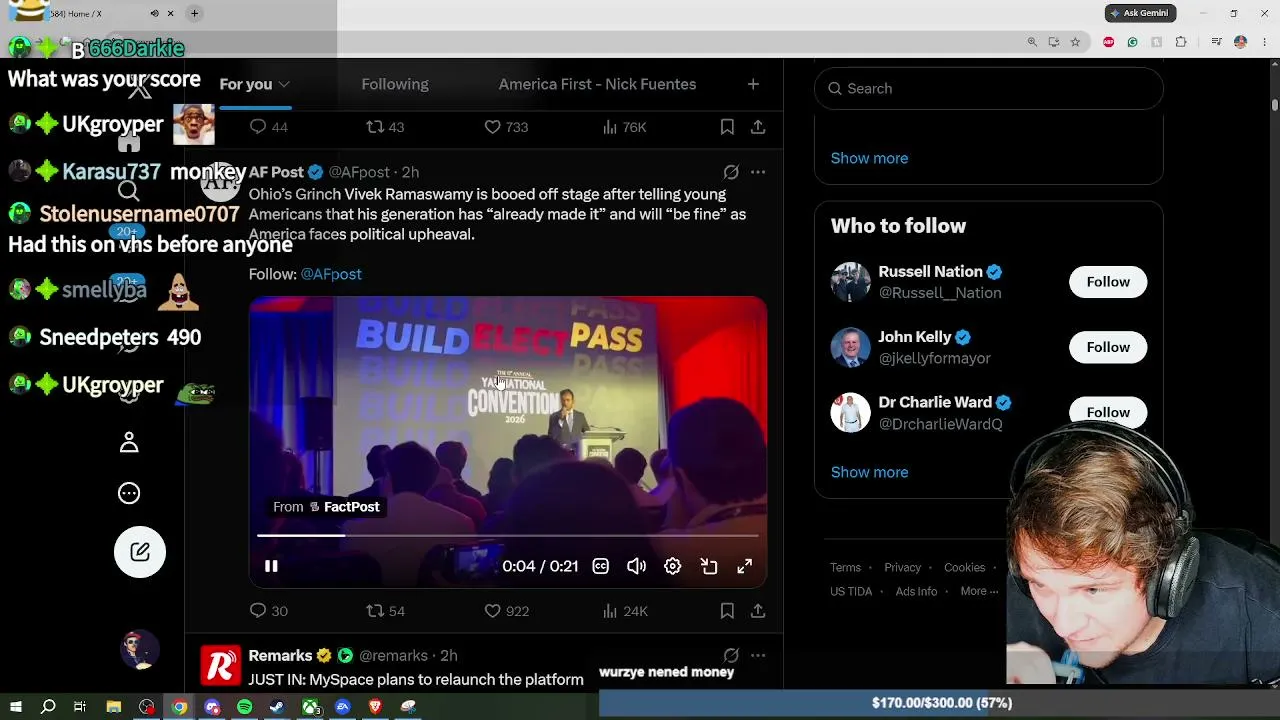Click the X search field
The height and width of the screenshot is (720, 1280).
(989, 88)
